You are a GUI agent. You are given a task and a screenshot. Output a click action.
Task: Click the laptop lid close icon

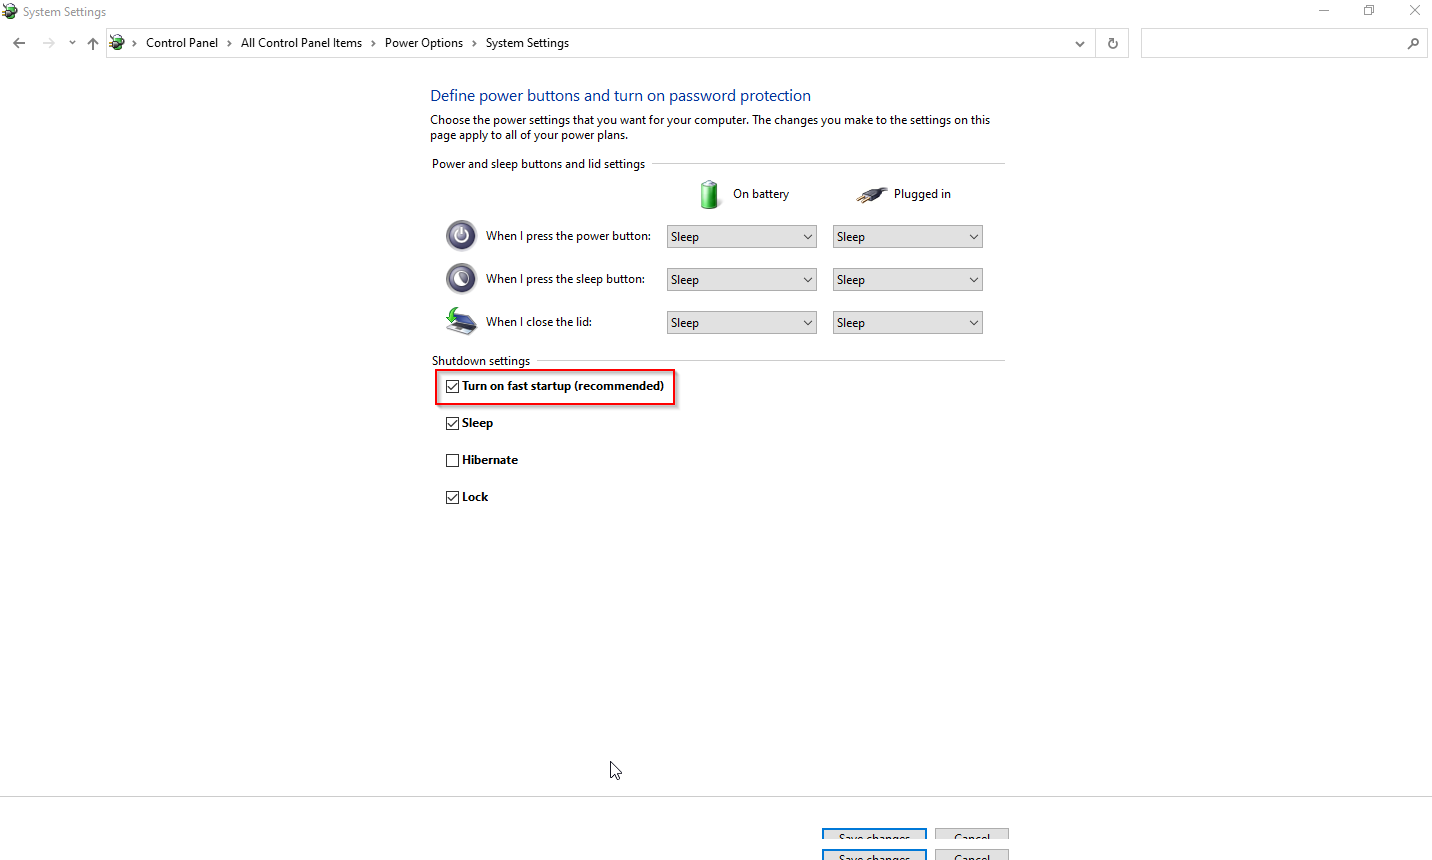coord(461,321)
